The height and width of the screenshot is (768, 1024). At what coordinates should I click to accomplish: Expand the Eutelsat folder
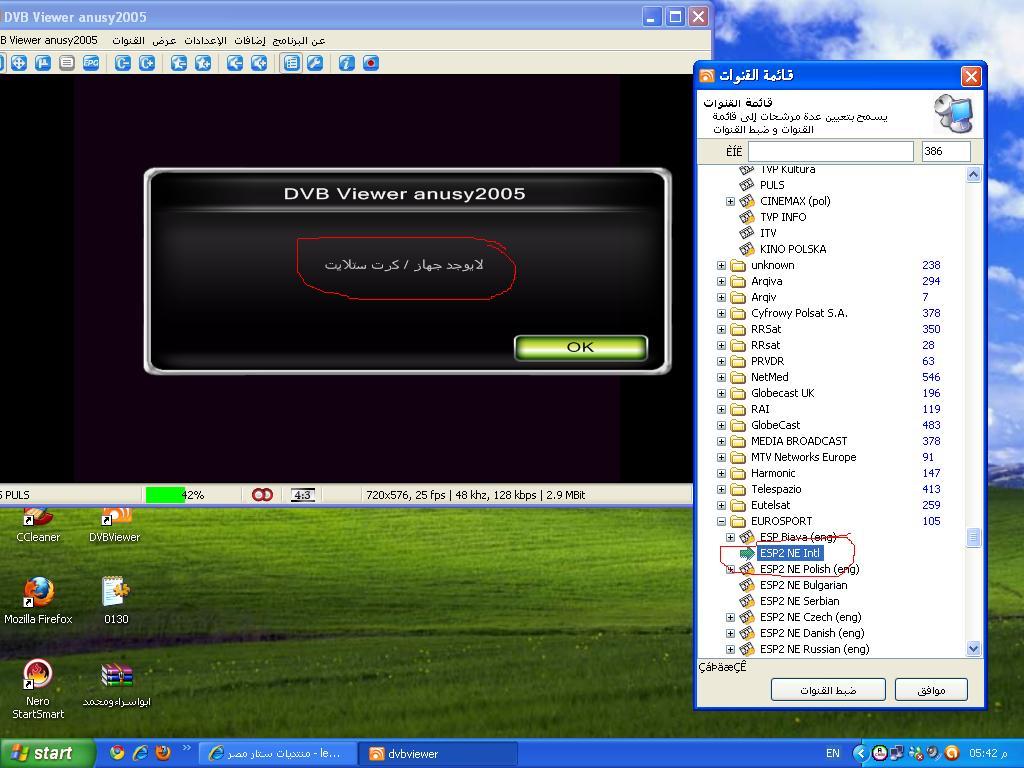[x=721, y=505]
